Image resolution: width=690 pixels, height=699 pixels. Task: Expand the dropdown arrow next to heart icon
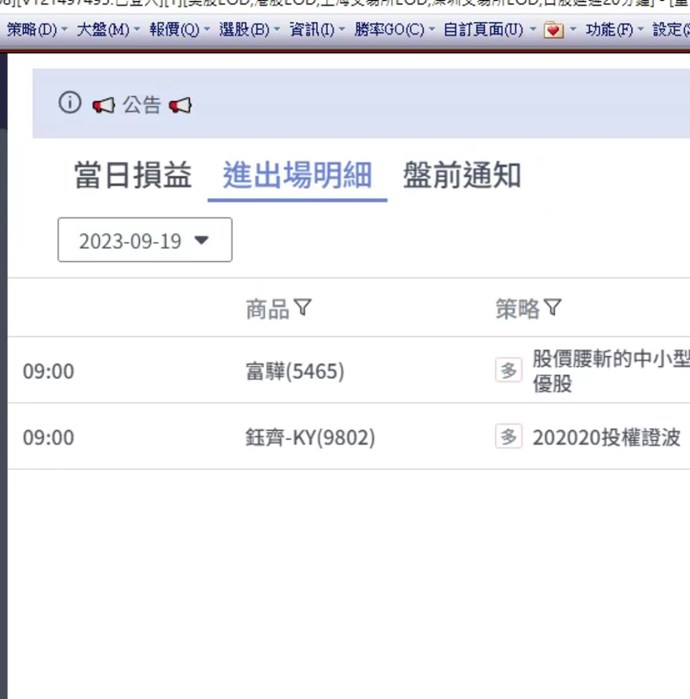point(573,30)
